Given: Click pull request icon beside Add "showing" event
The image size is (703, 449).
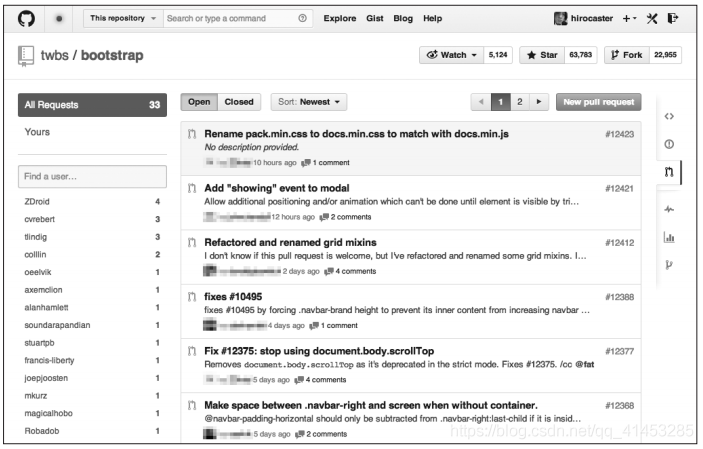Looking at the screenshot, I should 192,188.
